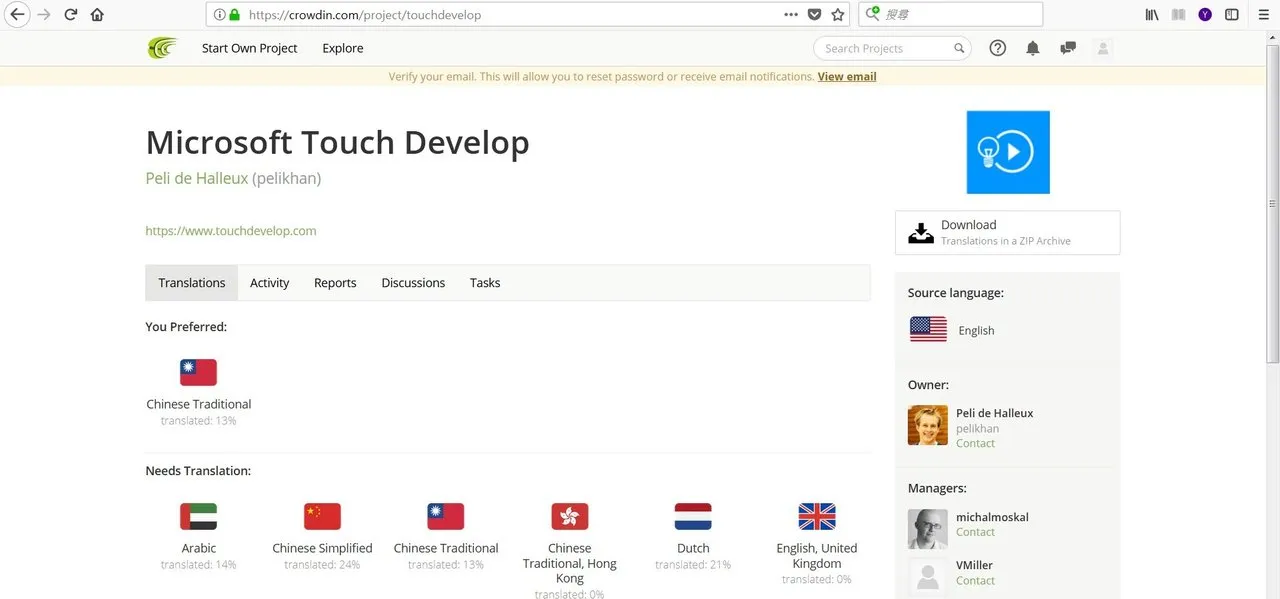The image size is (1280, 599).
Task: Bookmark this page with the star icon
Action: [838, 15]
